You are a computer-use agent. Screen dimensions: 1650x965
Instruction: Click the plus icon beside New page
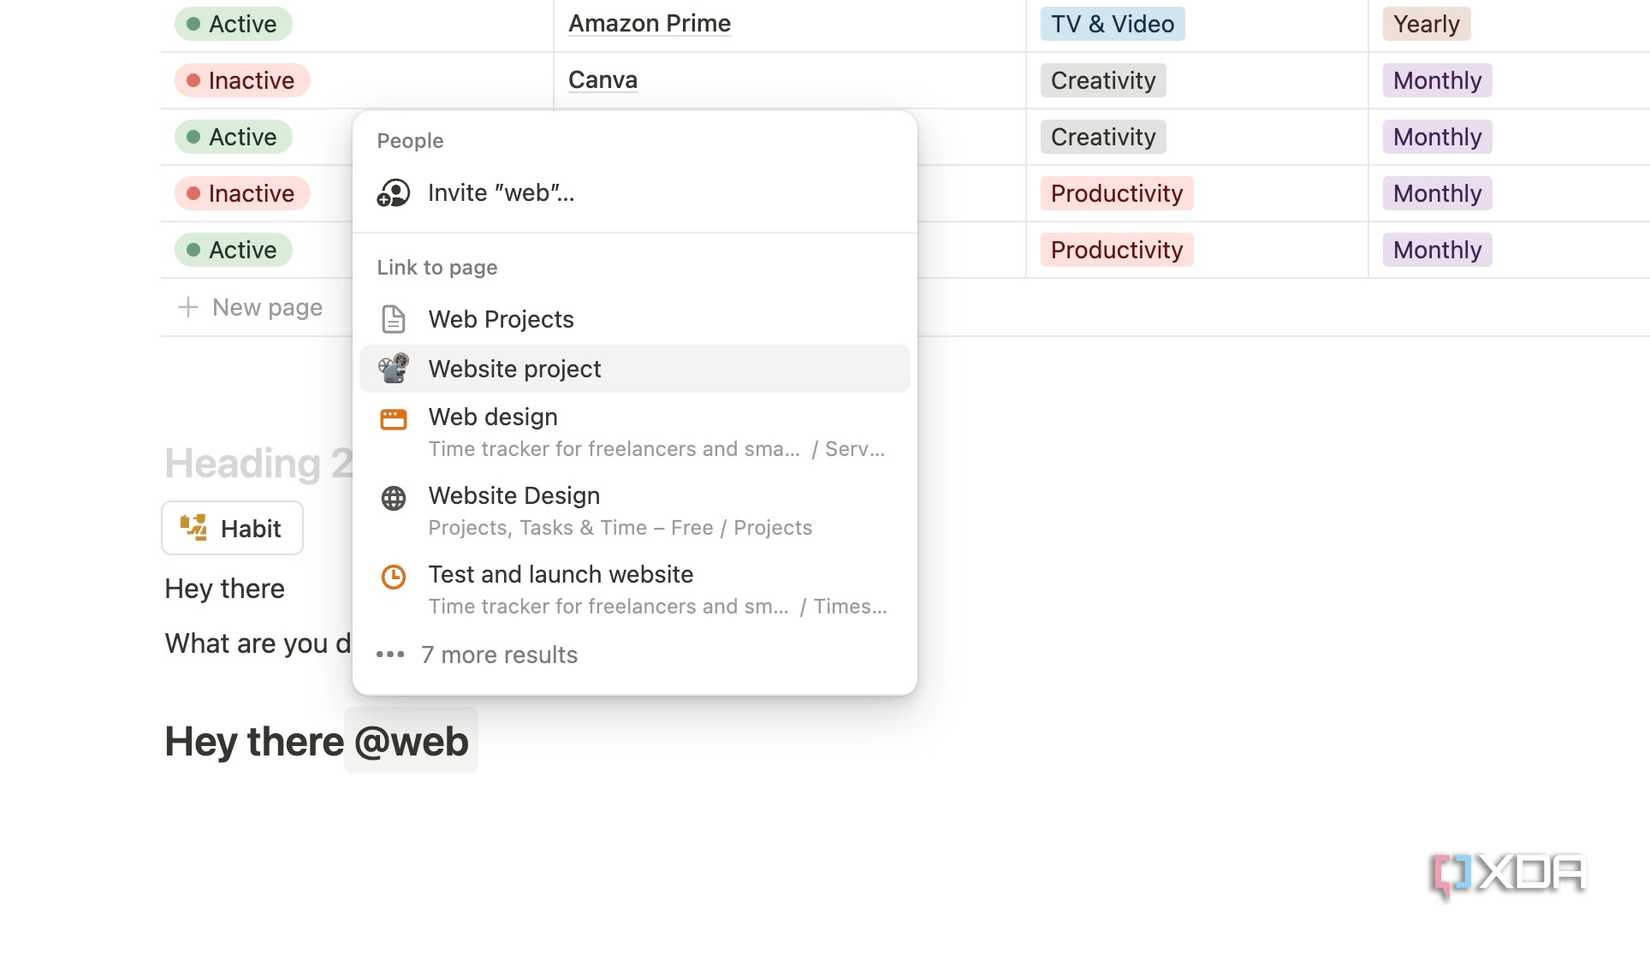click(x=186, y=307)
